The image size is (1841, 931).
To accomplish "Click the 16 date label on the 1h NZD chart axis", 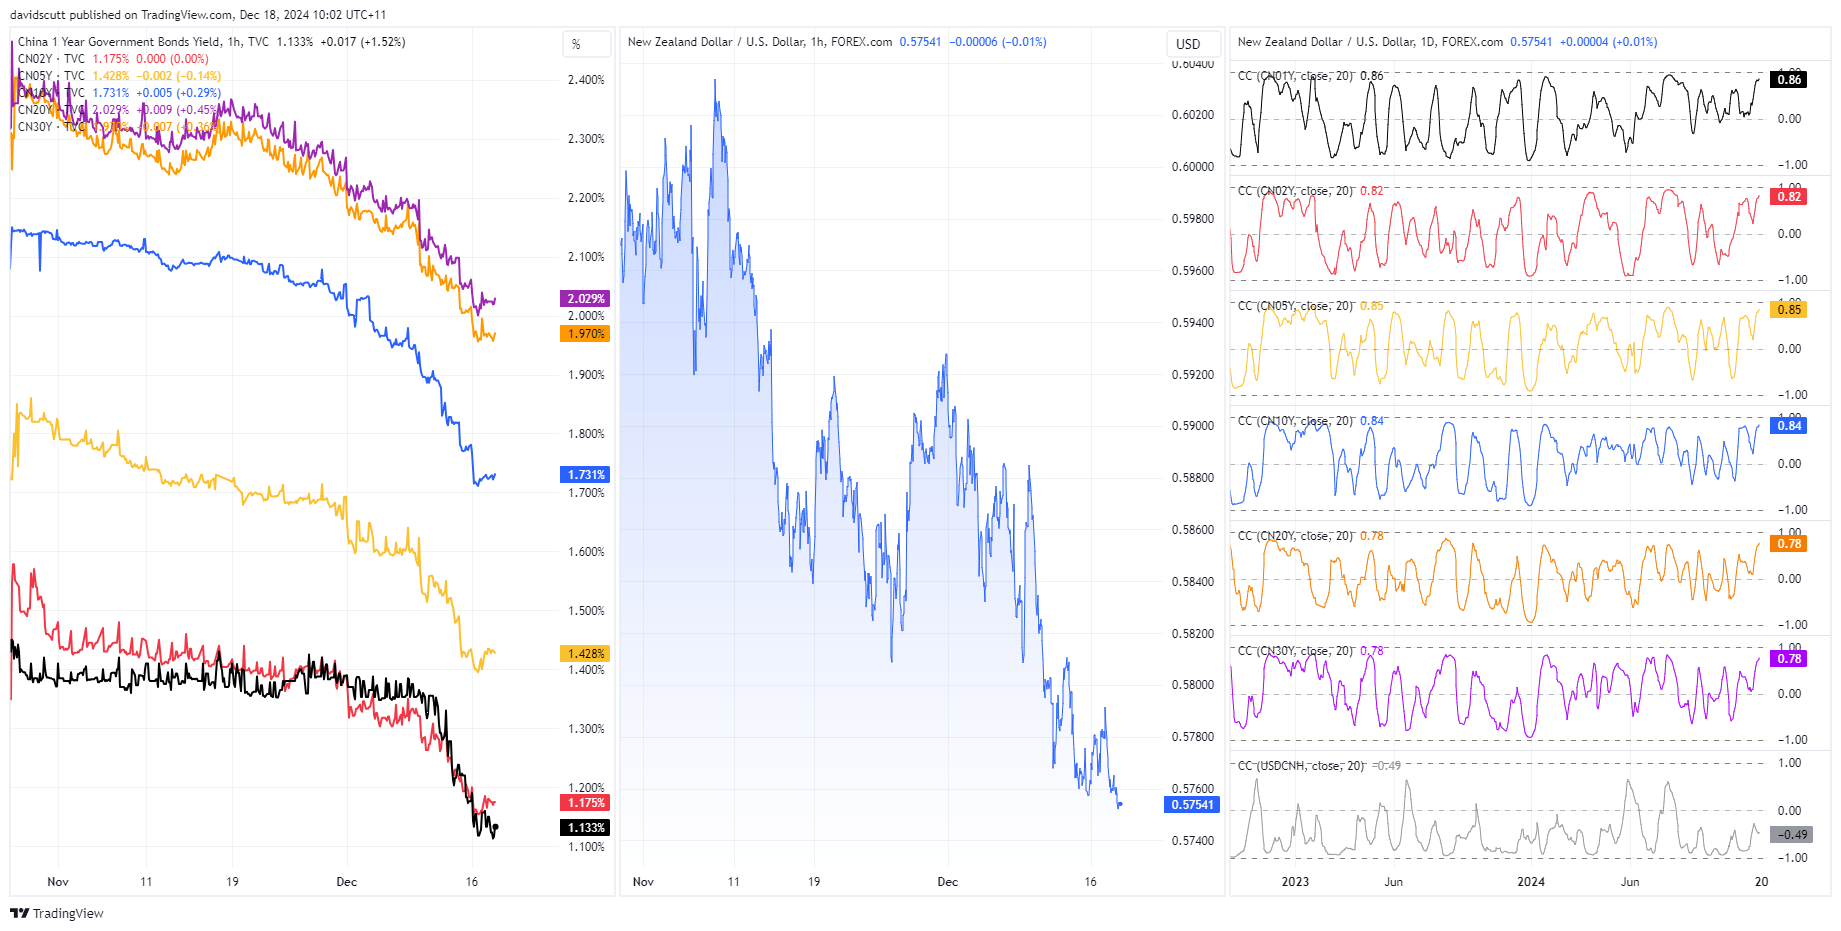I will tap(1091, 882).
